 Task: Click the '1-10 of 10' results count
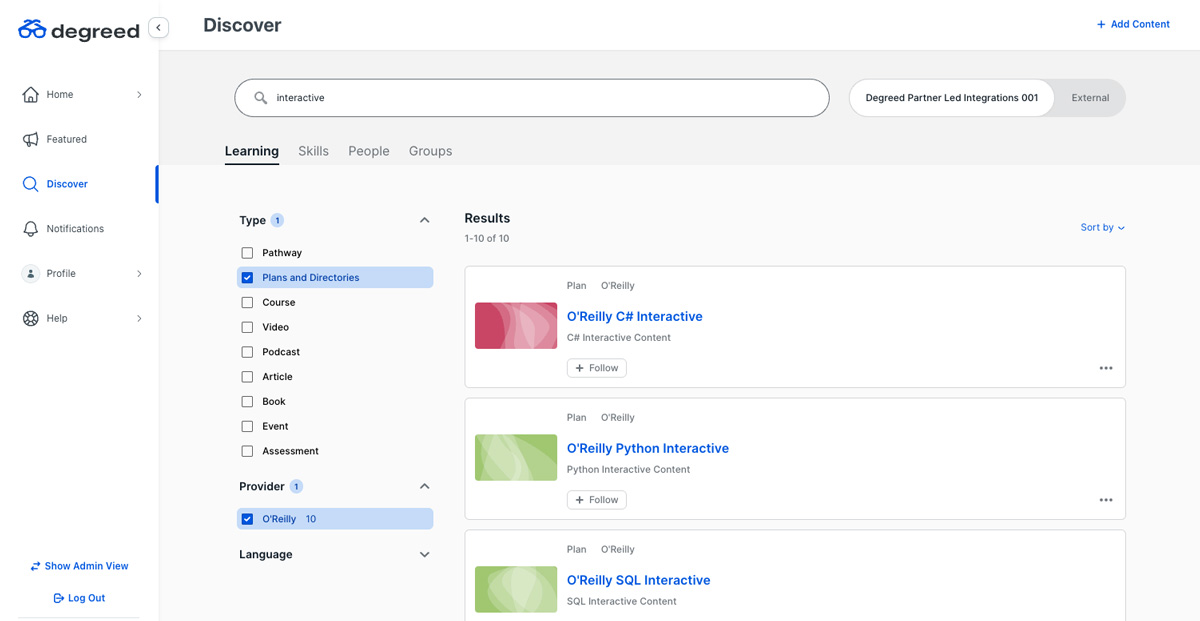click(487, 239)
